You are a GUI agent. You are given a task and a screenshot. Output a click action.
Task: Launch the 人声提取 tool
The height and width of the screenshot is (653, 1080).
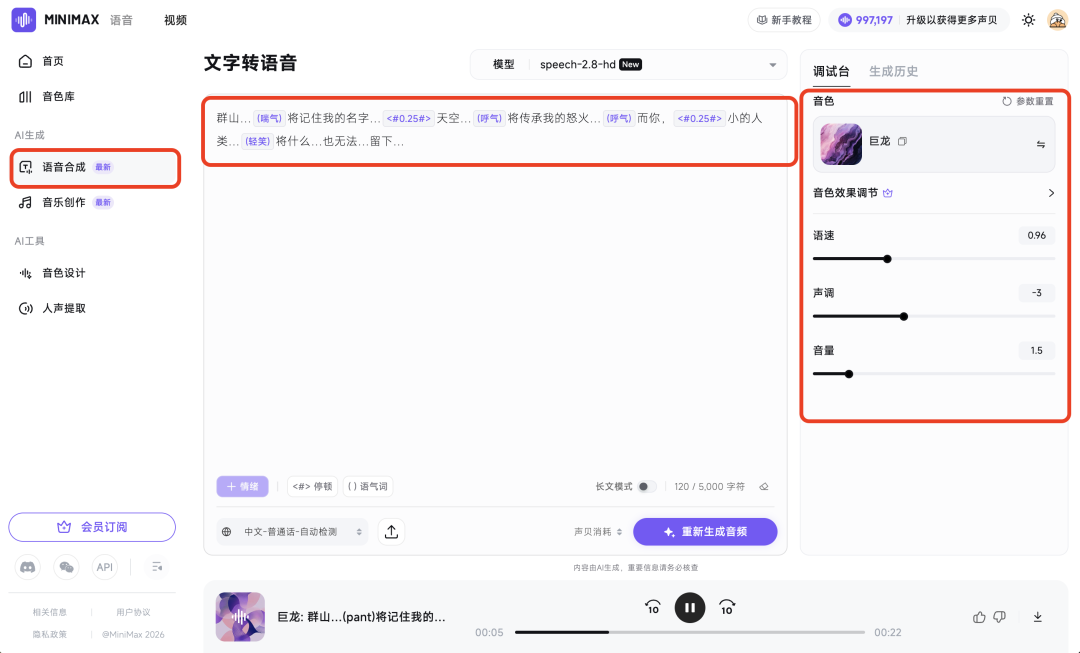pos(63,308)
